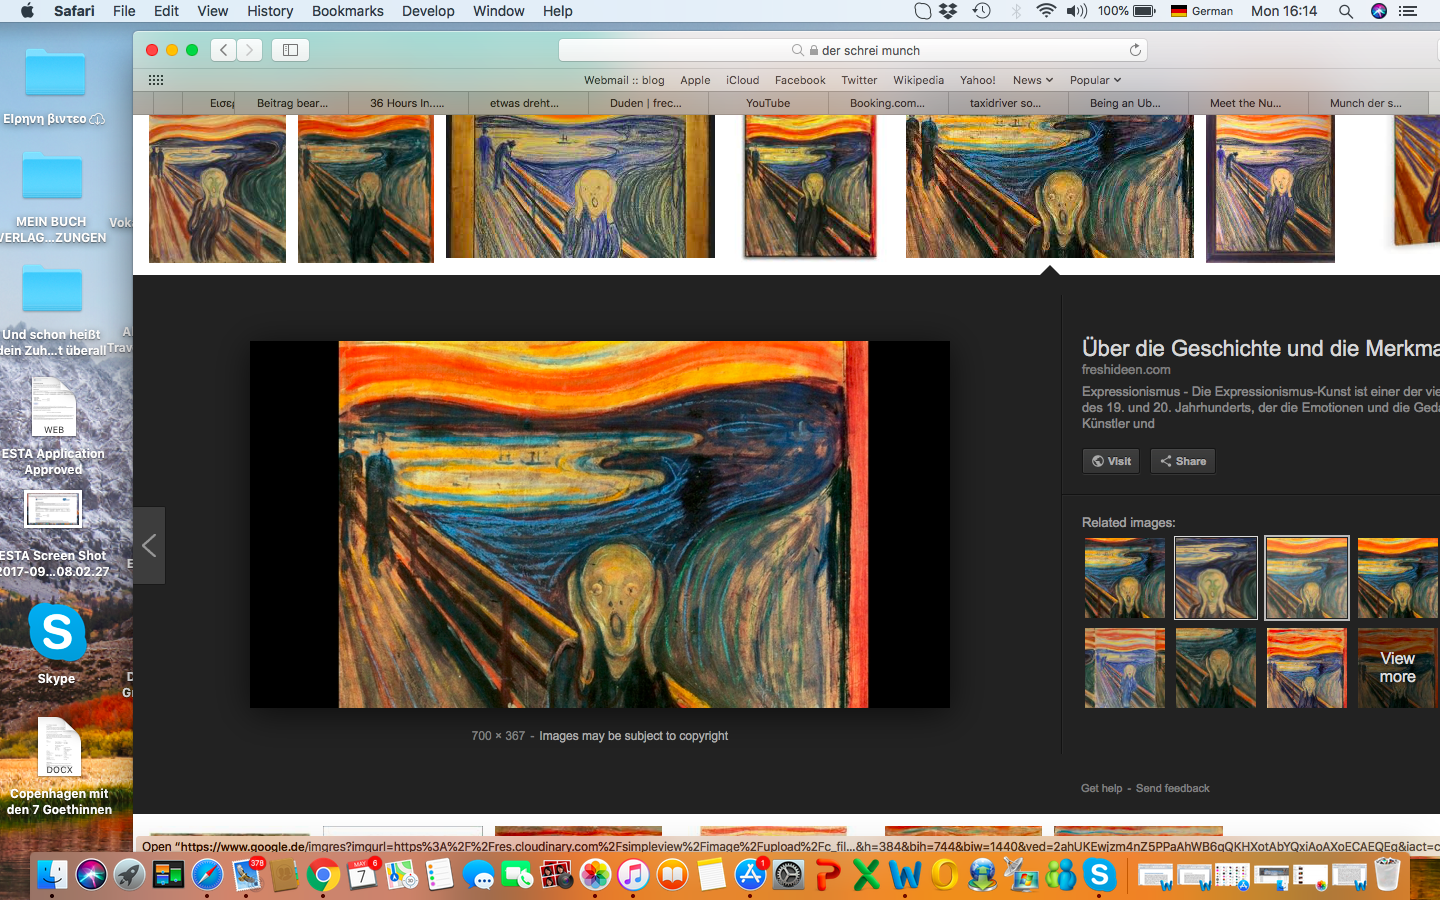The height and width of the screenshot is (900, 1440).
Task: Switch to the YouTube tab
Action: [768, 103]
